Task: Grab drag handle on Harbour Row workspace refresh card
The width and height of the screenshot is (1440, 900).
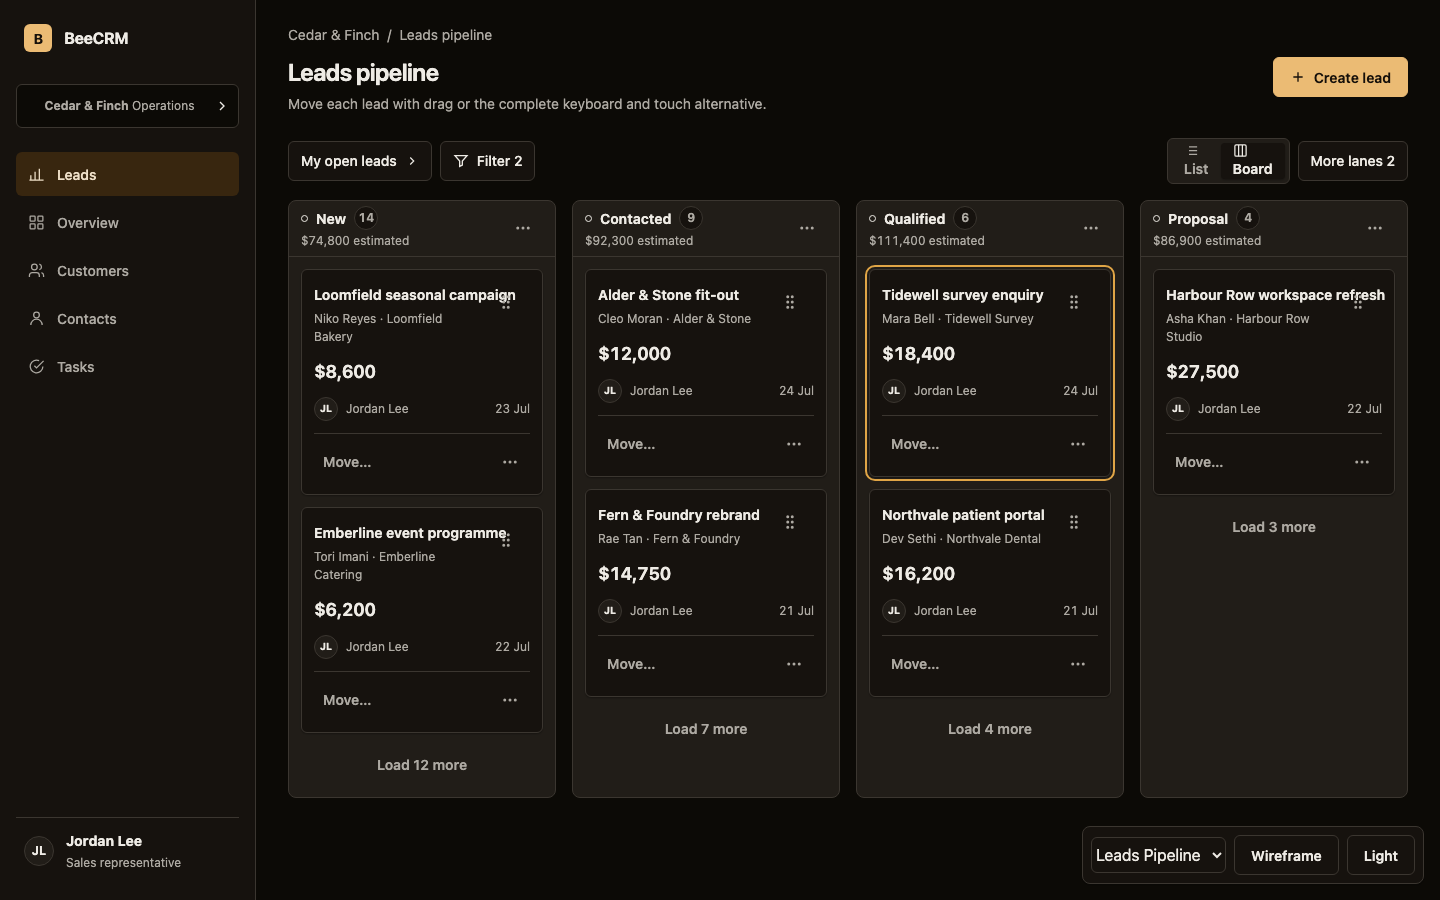Action: click(x=1358, y=302)
